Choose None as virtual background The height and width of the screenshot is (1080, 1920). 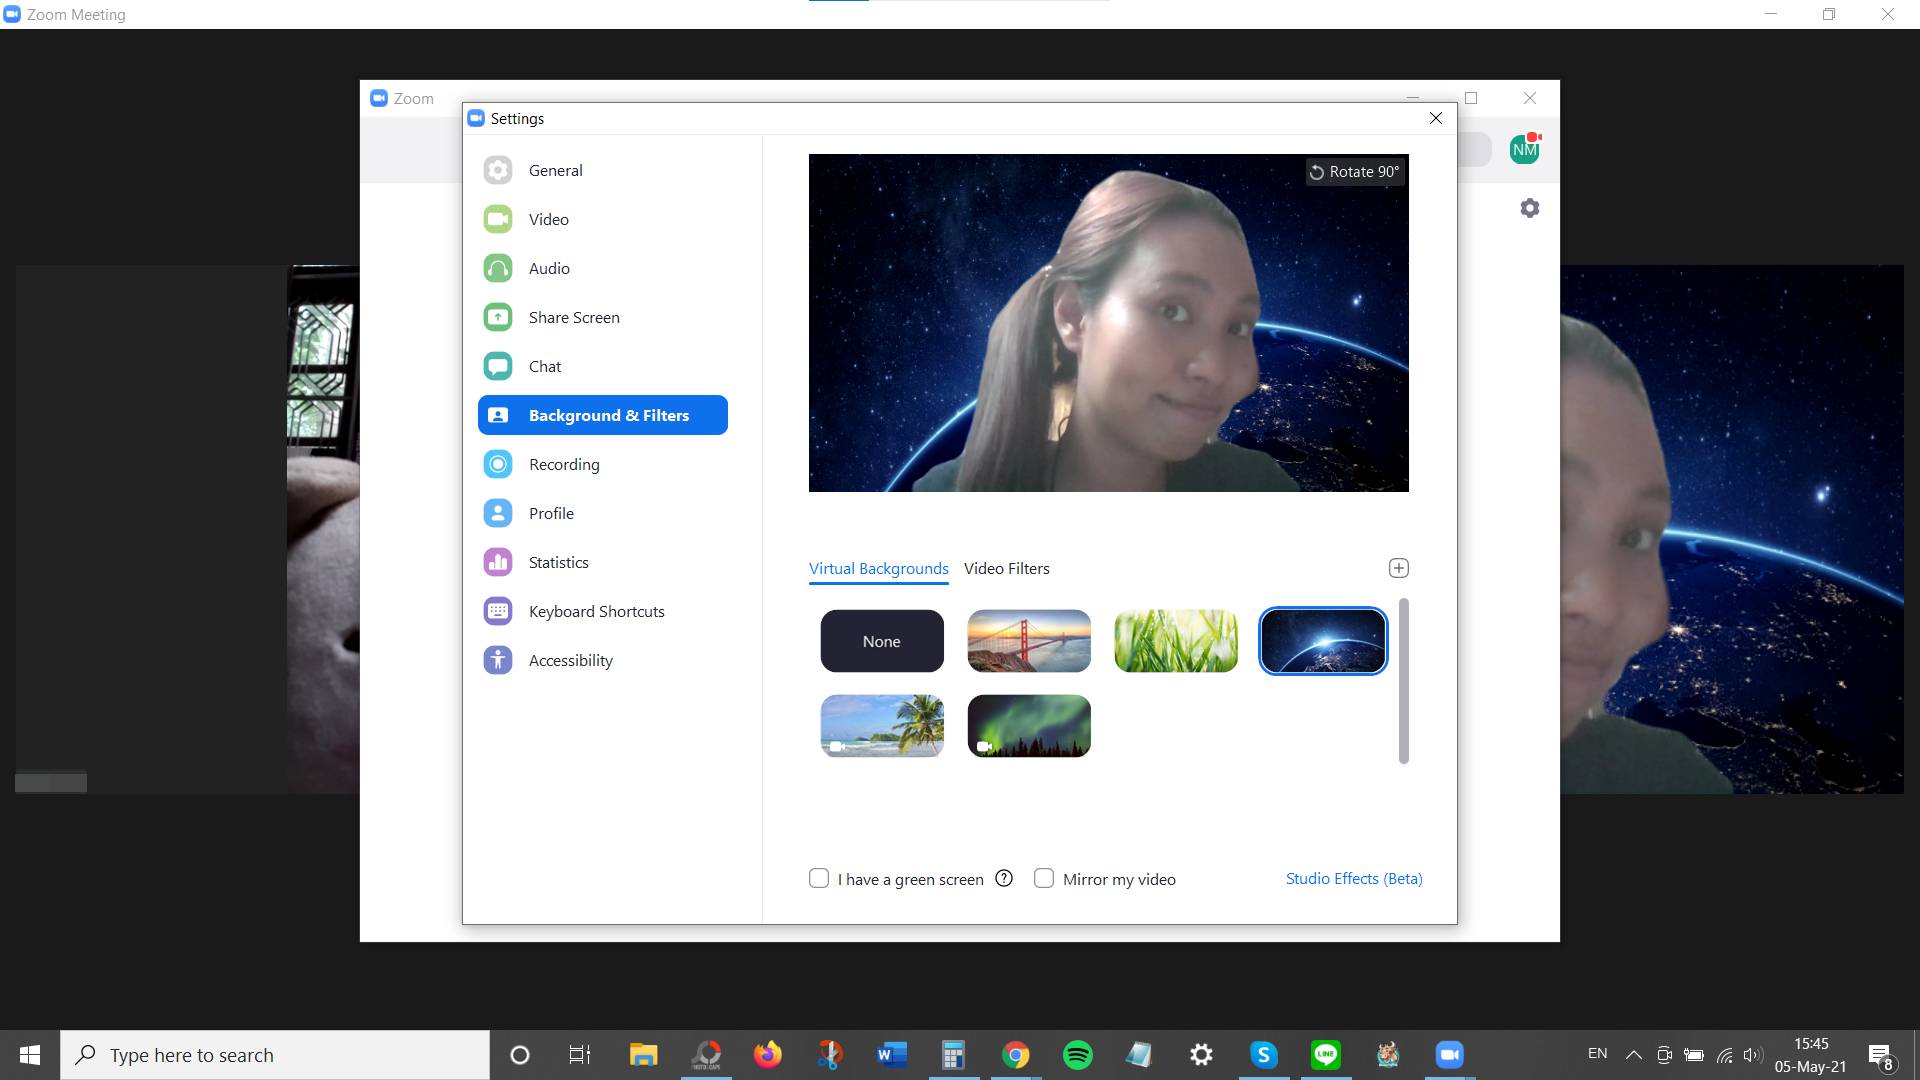881,641
